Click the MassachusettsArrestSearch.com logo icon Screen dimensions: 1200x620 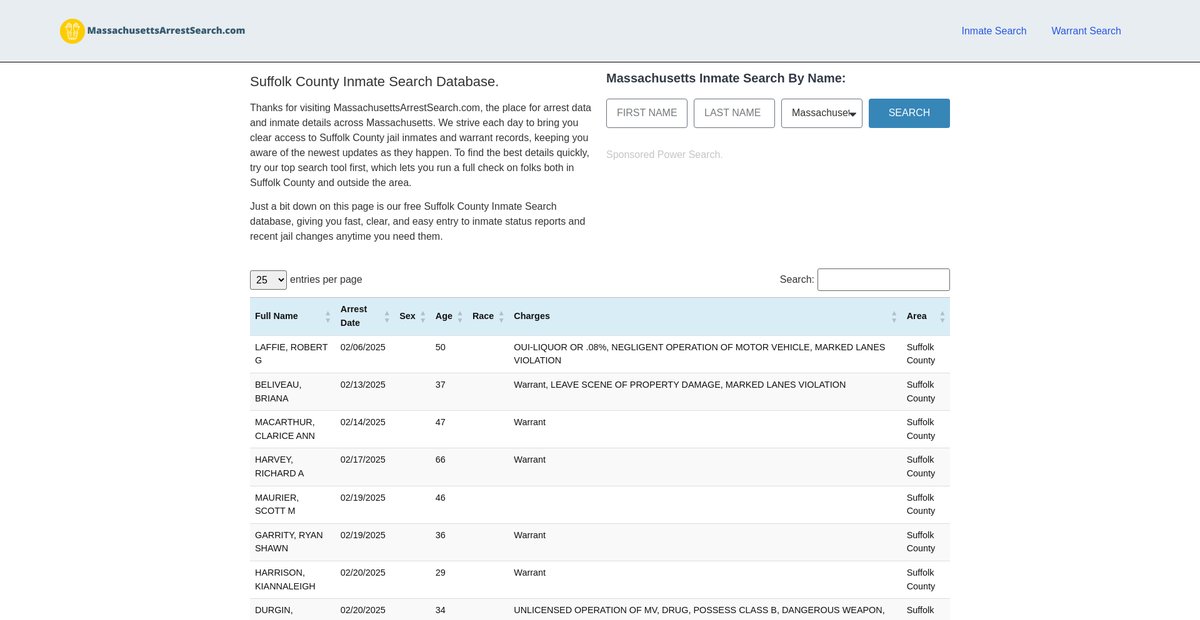[72, 31]
